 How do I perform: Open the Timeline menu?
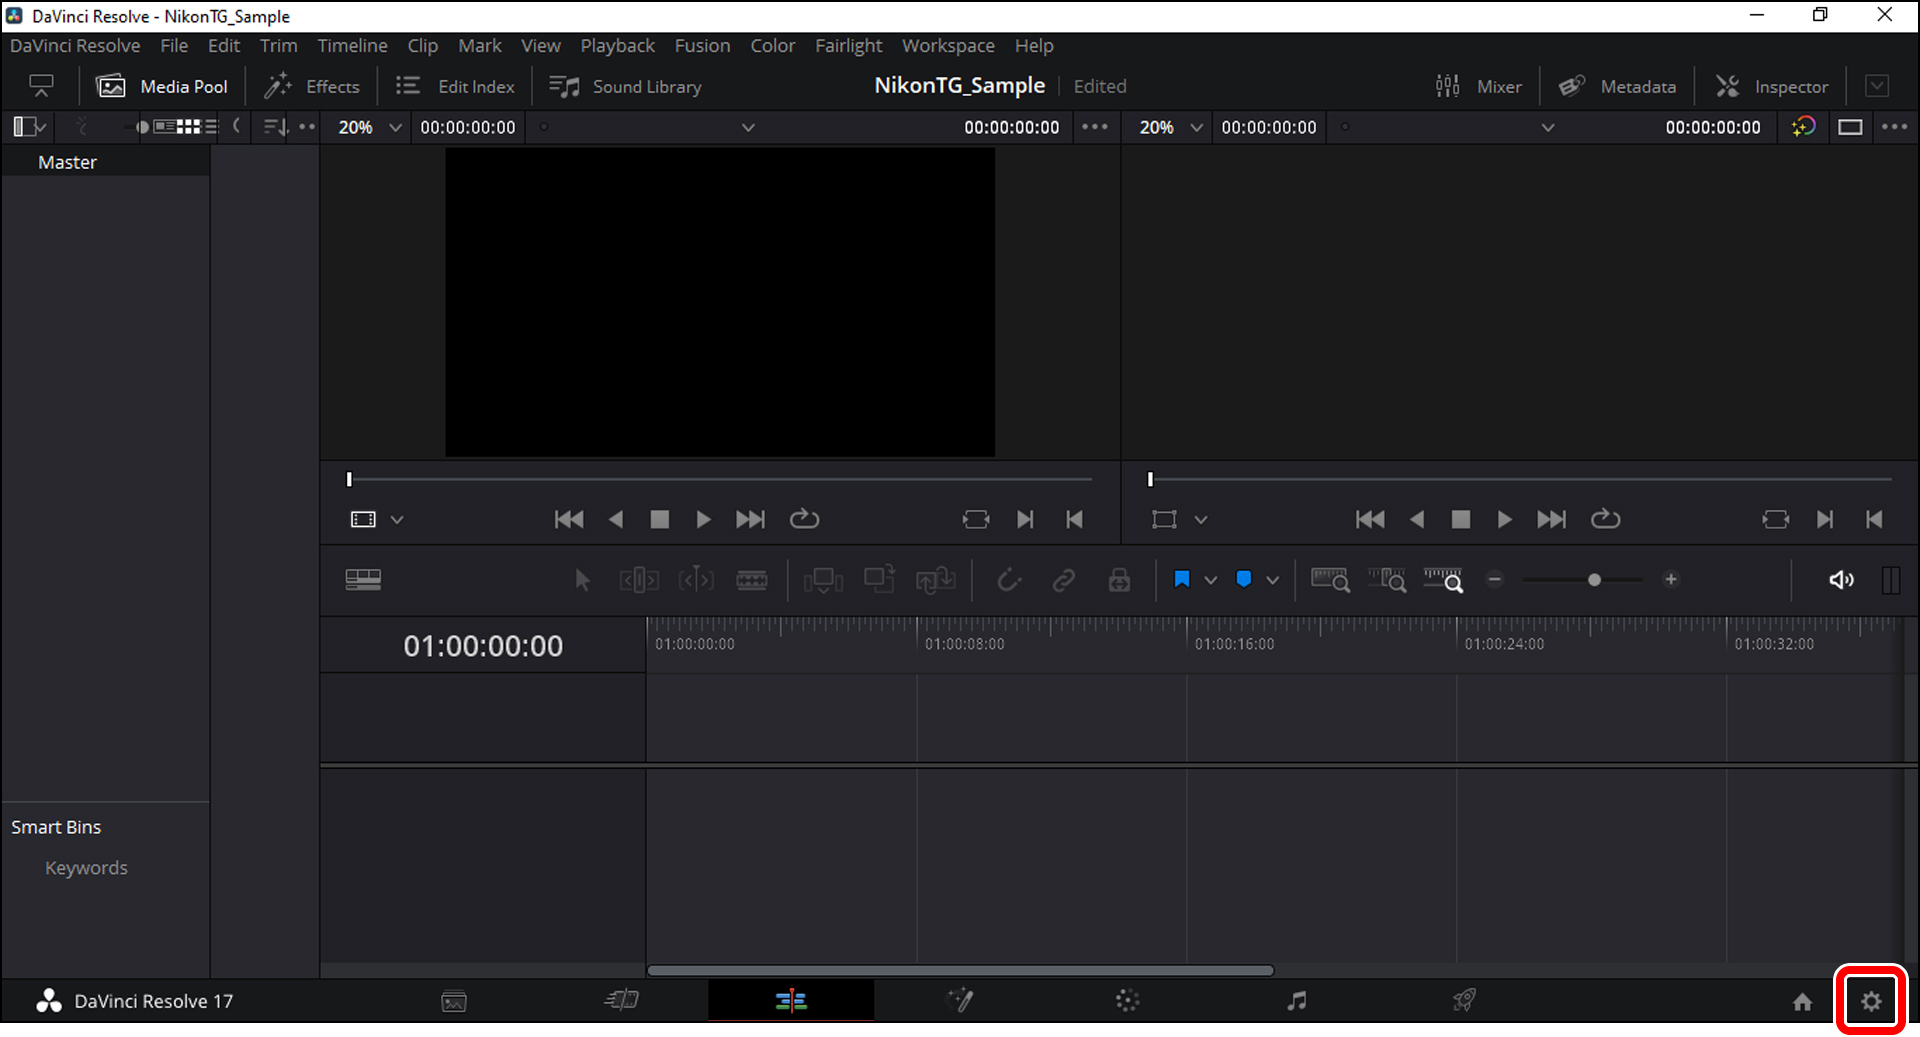point(352,46)
